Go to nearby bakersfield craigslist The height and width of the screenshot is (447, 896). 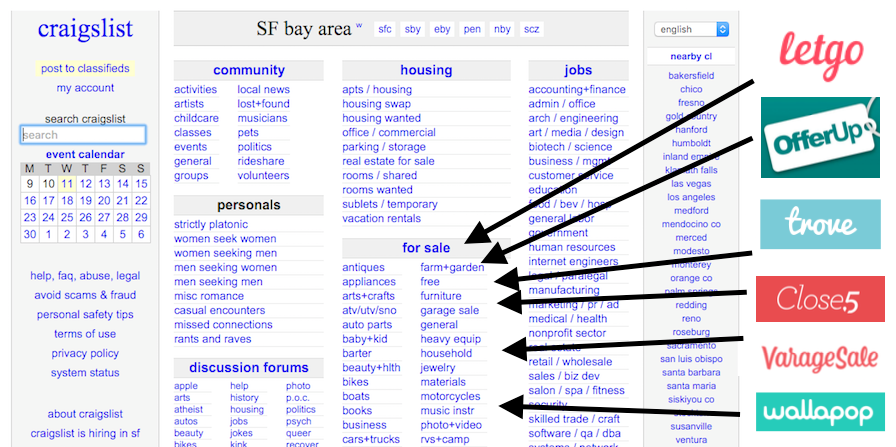[x=691, y=75]
